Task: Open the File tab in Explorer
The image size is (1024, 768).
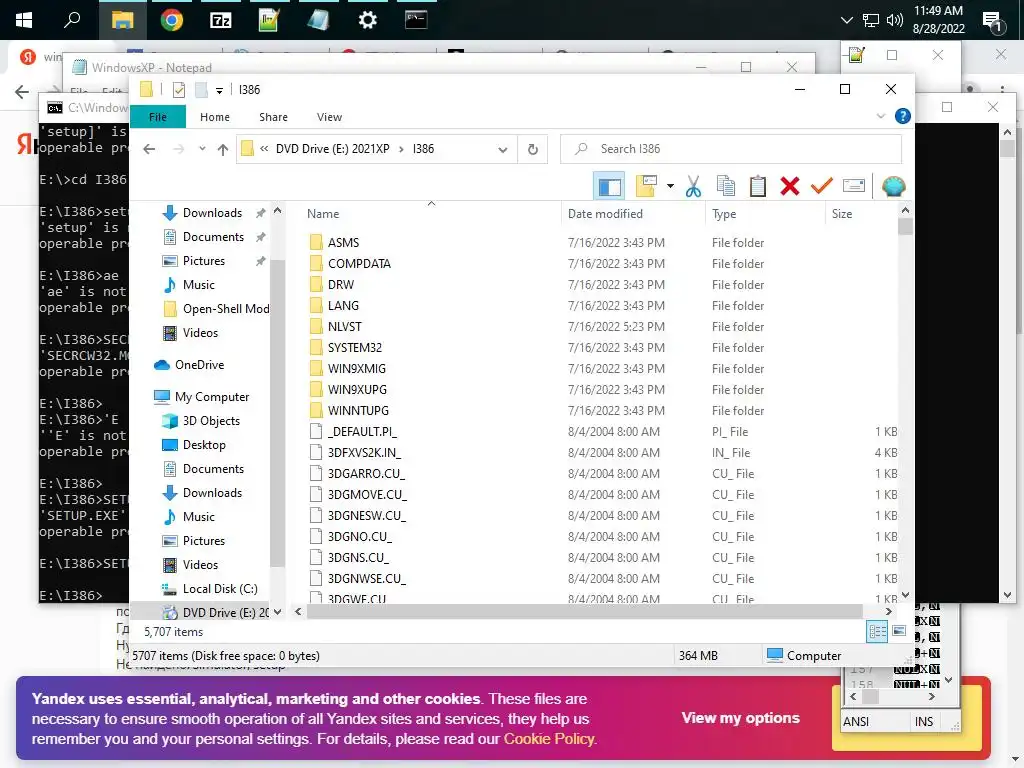Action: (158, 117)
